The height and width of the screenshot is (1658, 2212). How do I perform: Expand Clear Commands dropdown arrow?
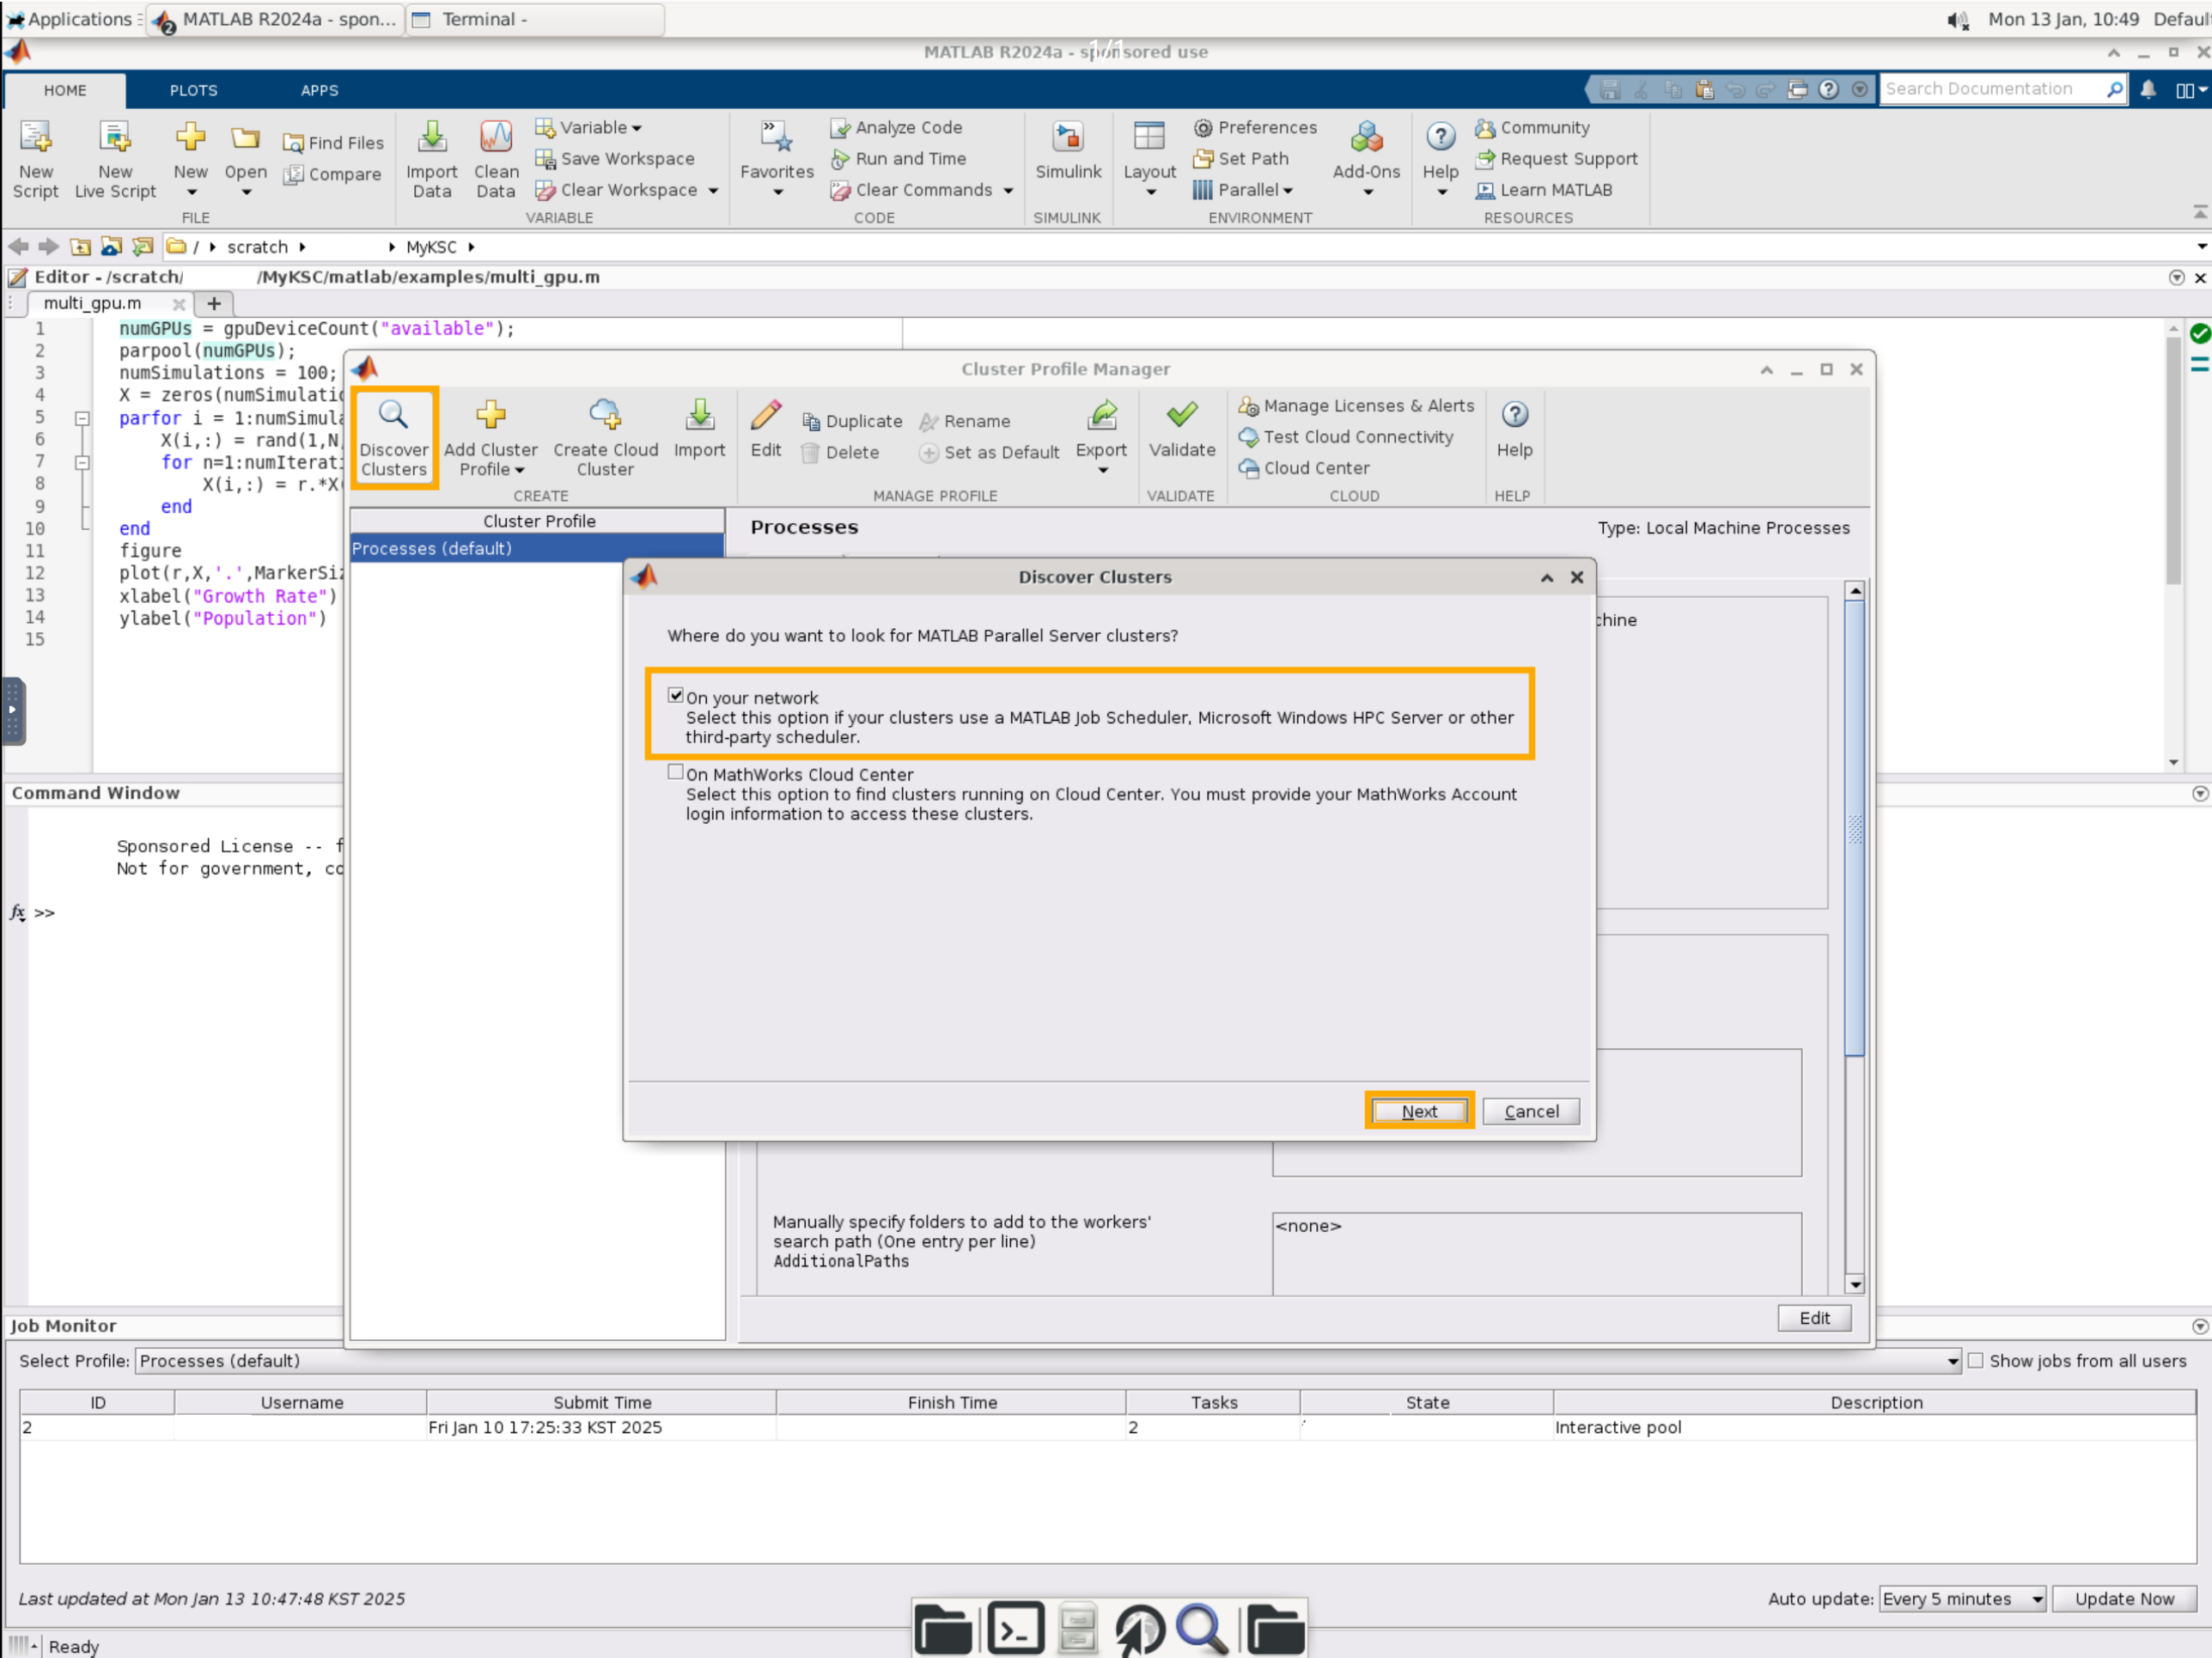pos(1008,190)
